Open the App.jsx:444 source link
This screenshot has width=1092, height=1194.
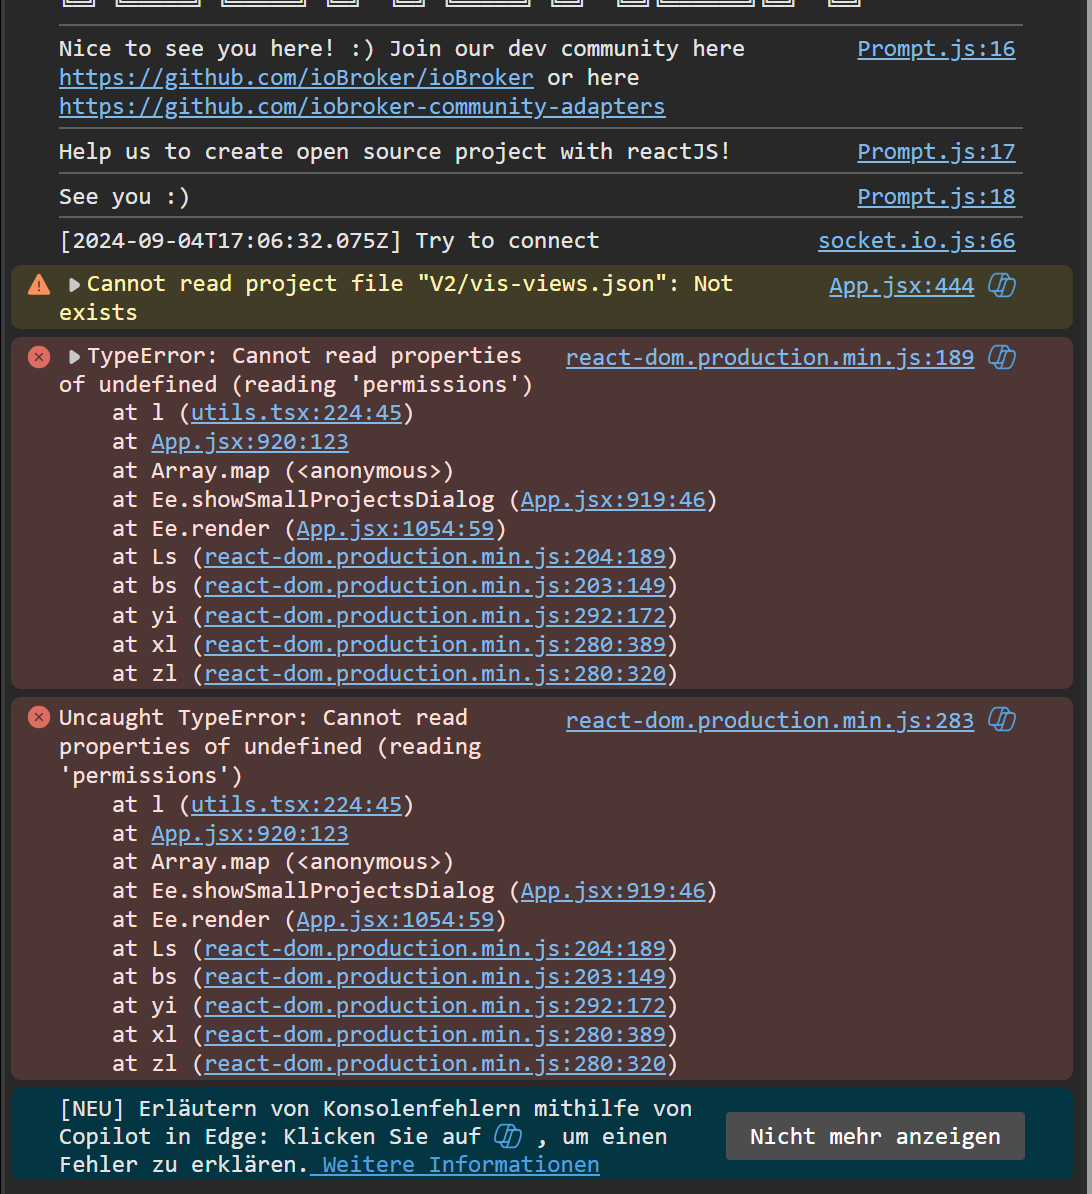(901, 286)
